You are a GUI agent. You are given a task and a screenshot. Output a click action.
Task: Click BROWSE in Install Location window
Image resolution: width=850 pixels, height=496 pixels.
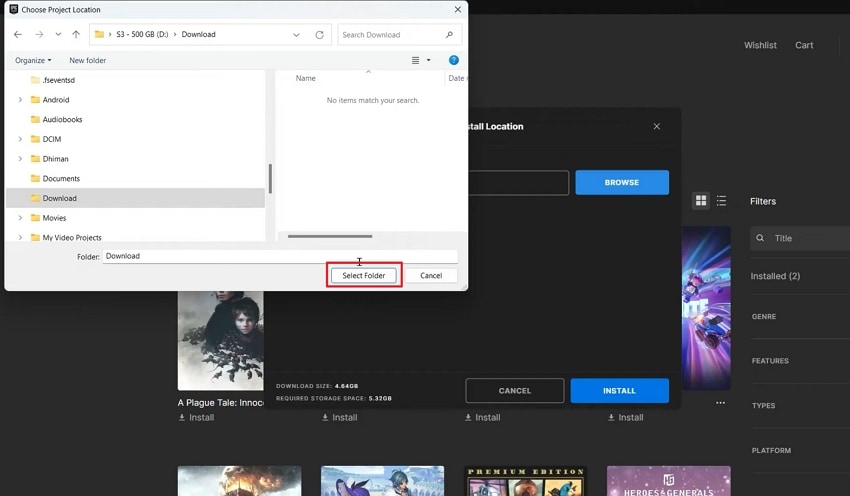coord(622,183)
